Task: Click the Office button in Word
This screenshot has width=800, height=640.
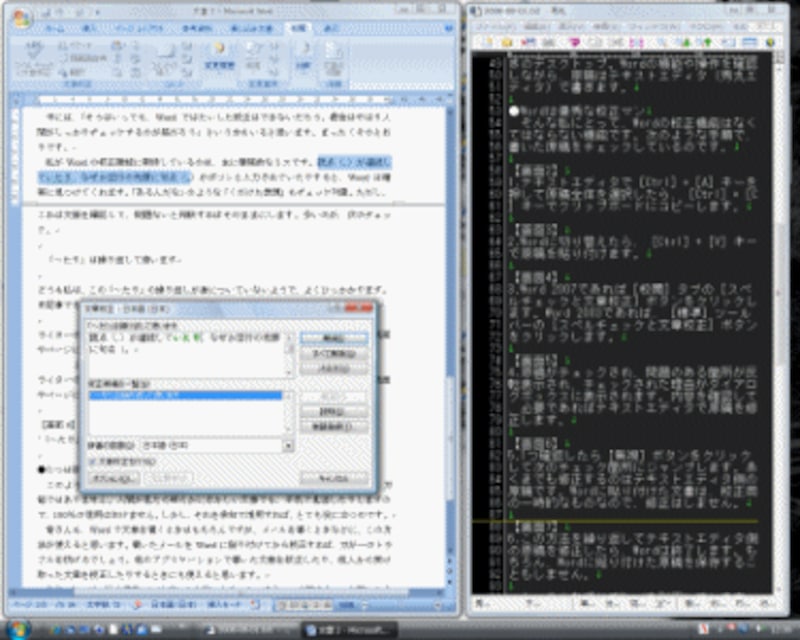Action: tap(20, 18)
